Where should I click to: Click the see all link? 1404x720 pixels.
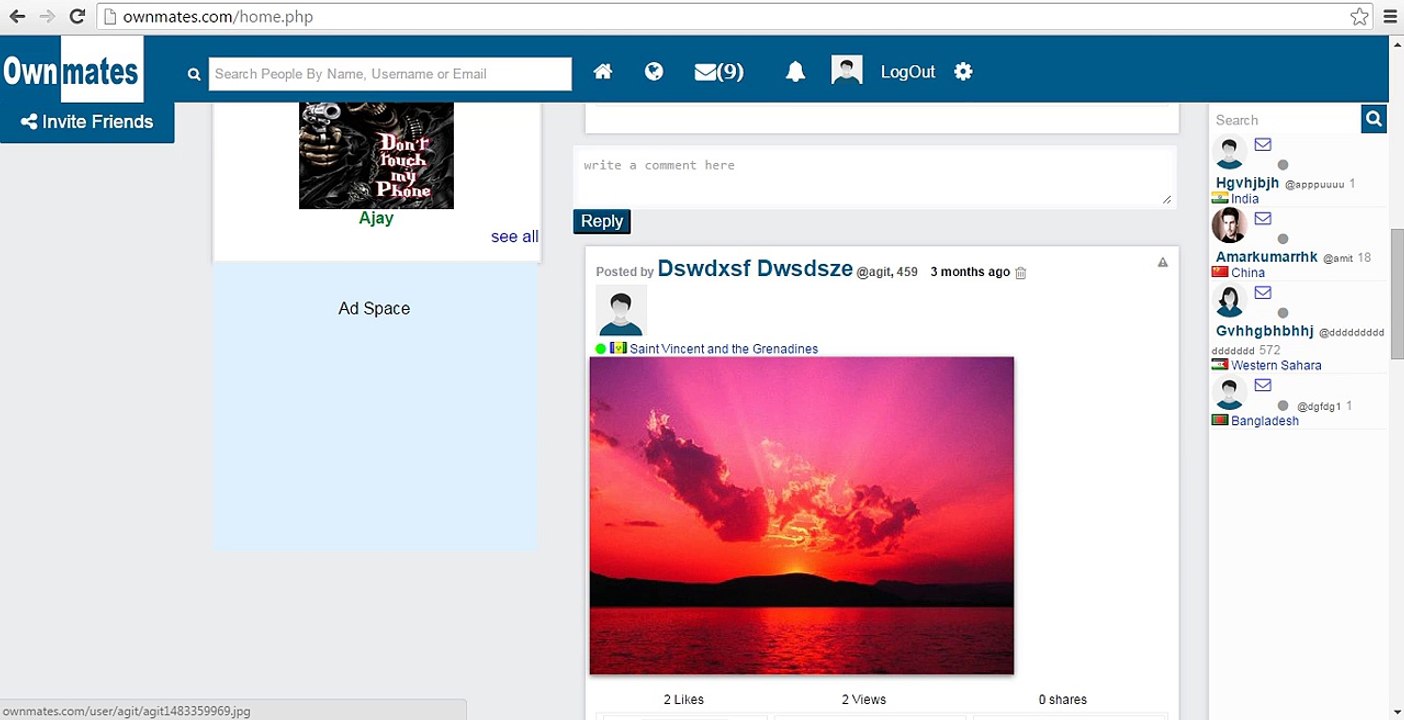515,237
